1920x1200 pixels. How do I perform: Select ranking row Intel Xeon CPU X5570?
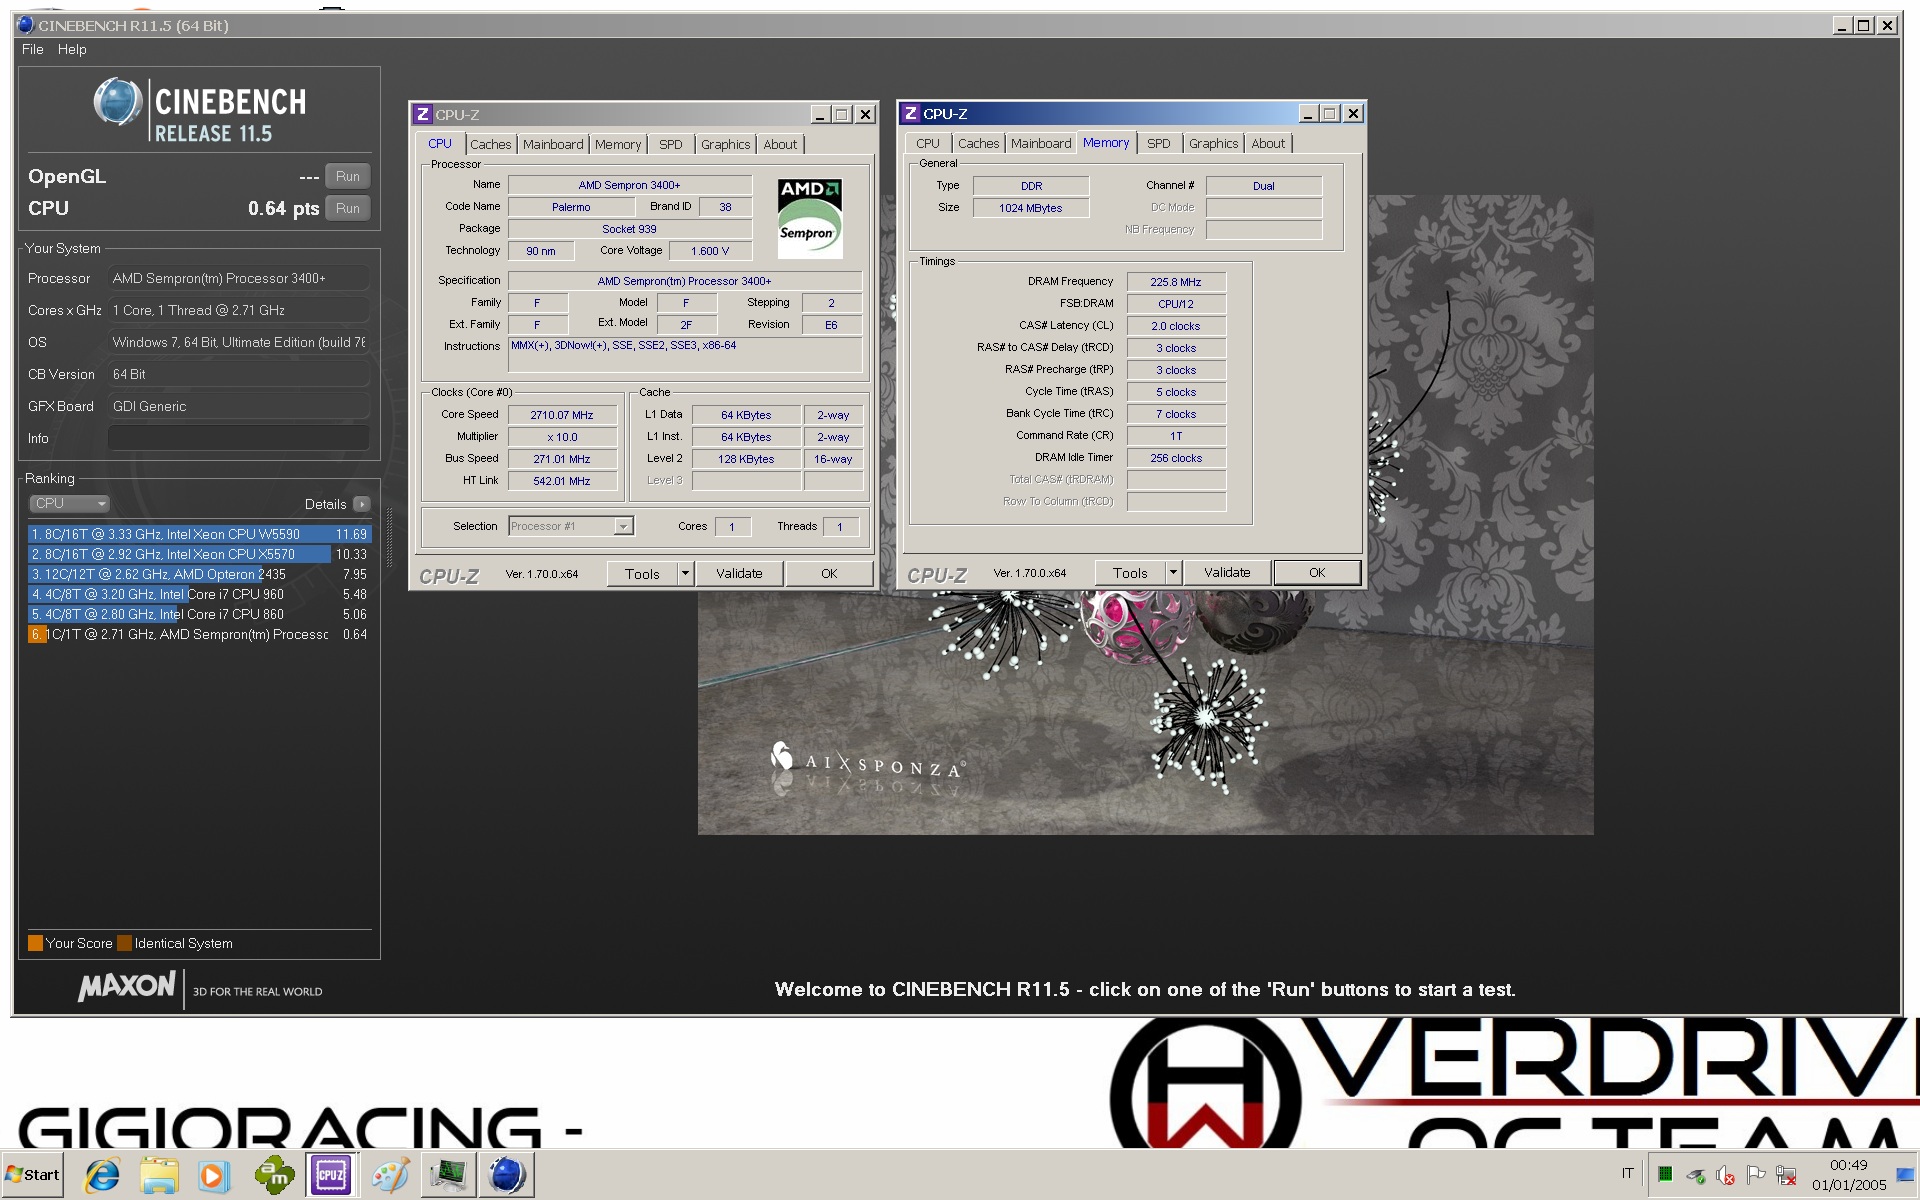(x=199, y=554)
